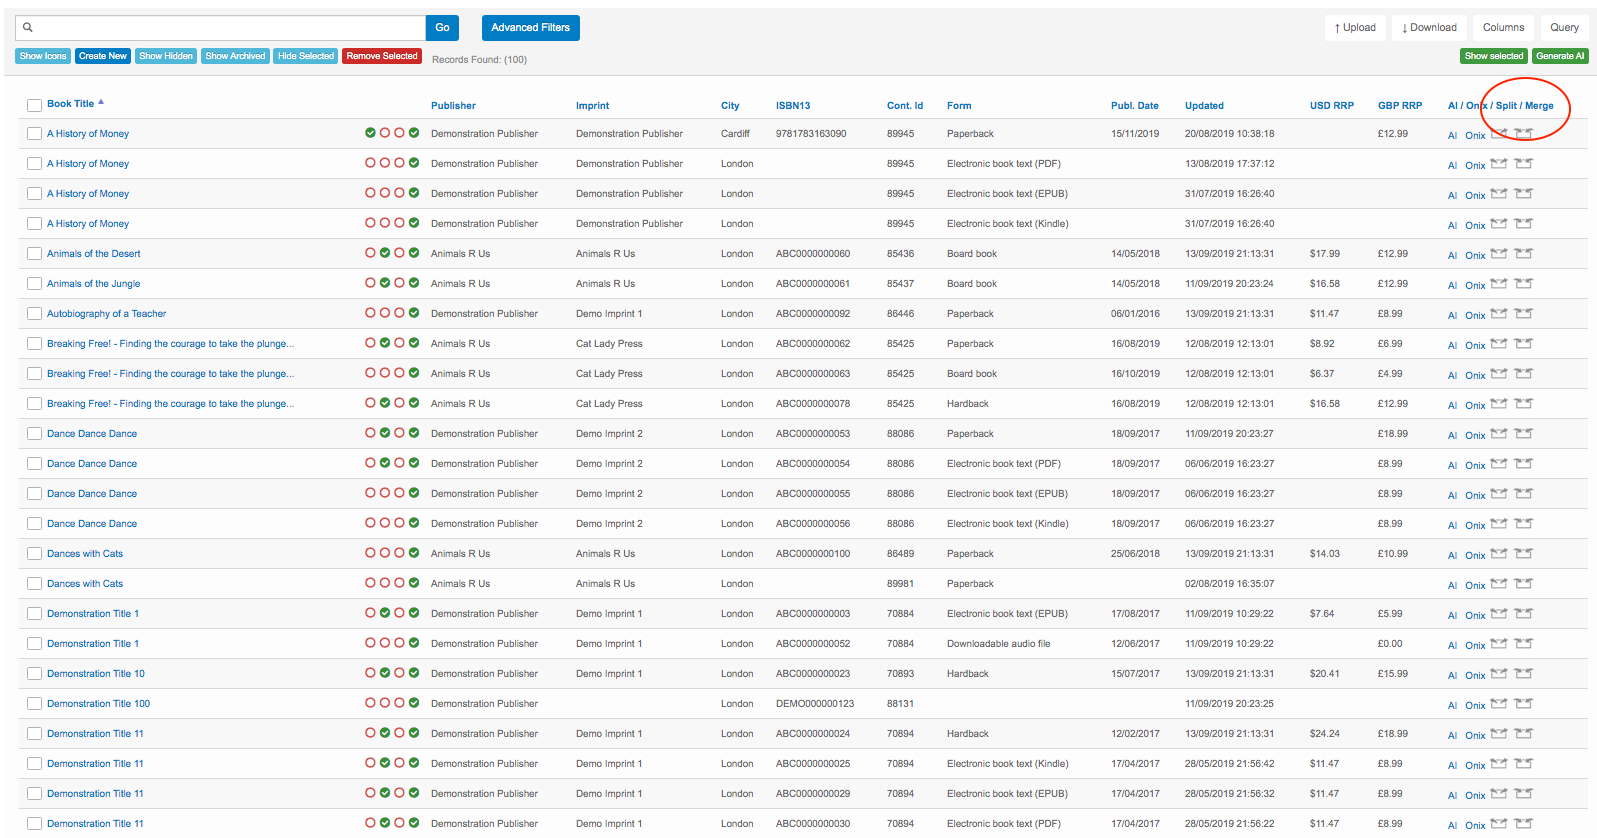Toggle the Book Title sort arrow
The width and height of the screenshot is (1597, 838).
pos(101,102)
